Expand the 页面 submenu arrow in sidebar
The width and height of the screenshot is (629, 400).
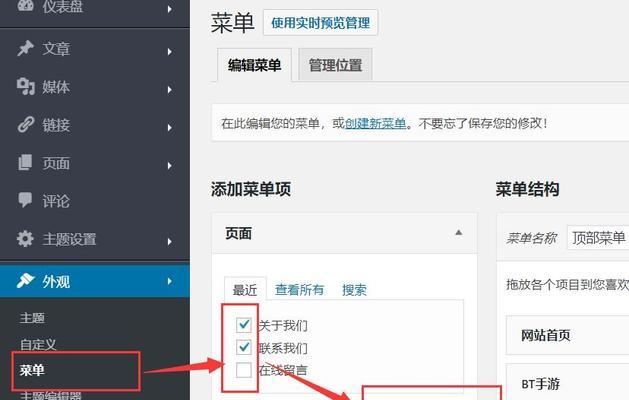click(x=170, y=165)
